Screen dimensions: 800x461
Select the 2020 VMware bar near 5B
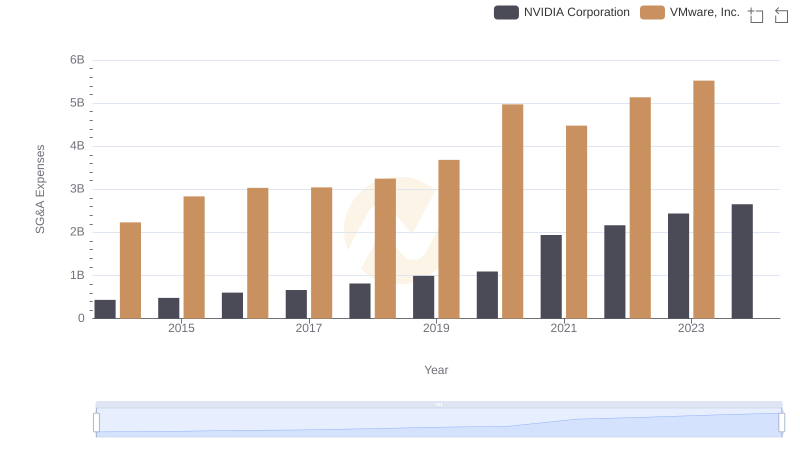pyautogui.click(x=513, y=212)
